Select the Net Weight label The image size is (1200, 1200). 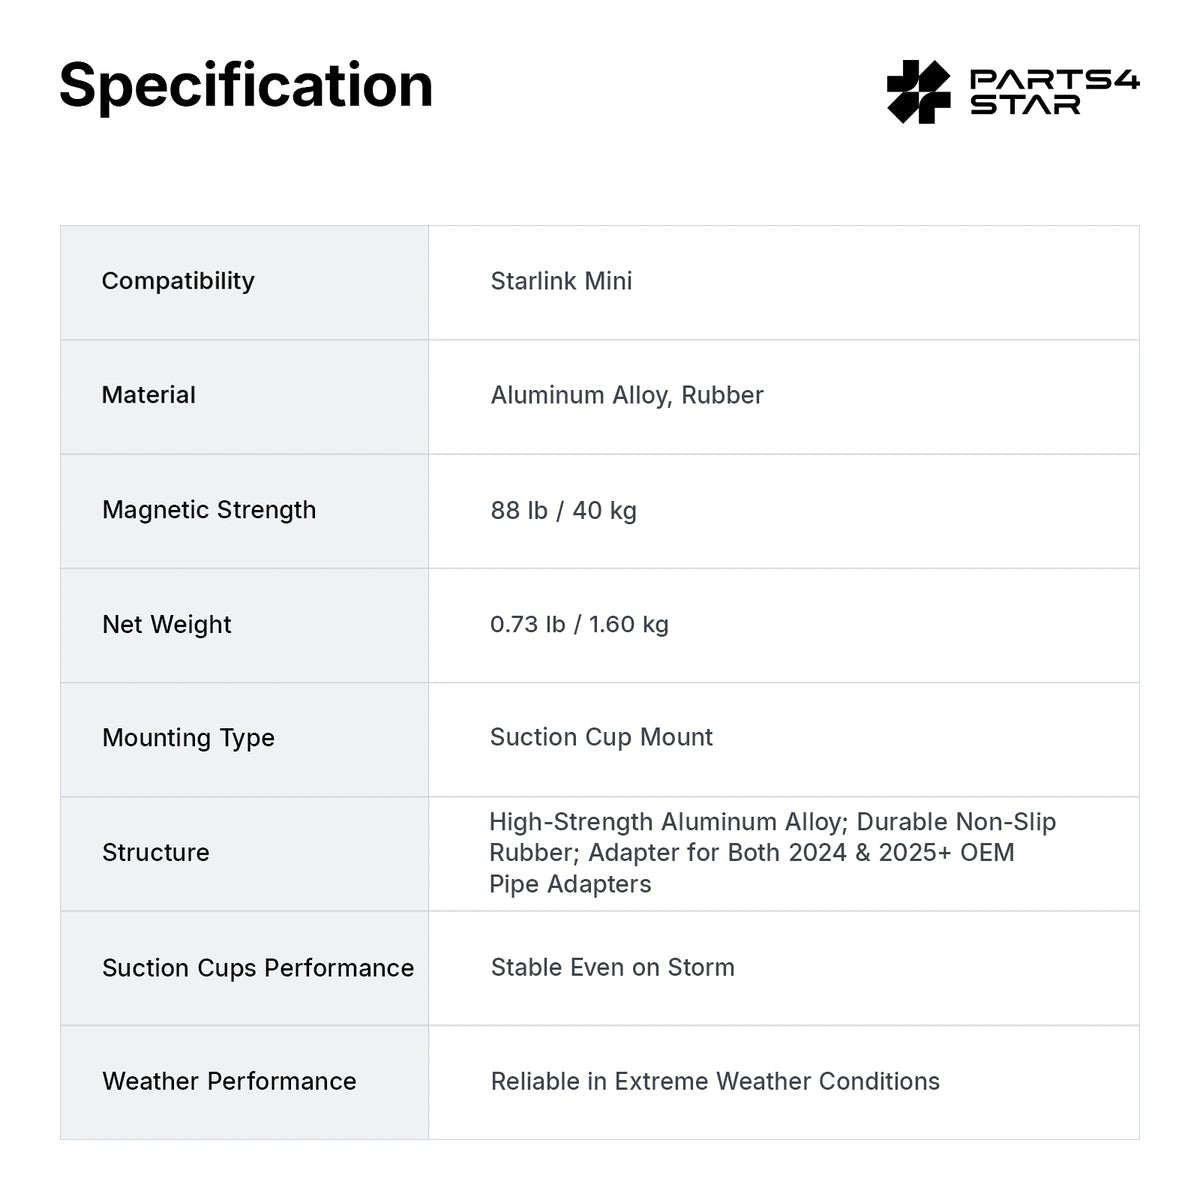(167, 624)
